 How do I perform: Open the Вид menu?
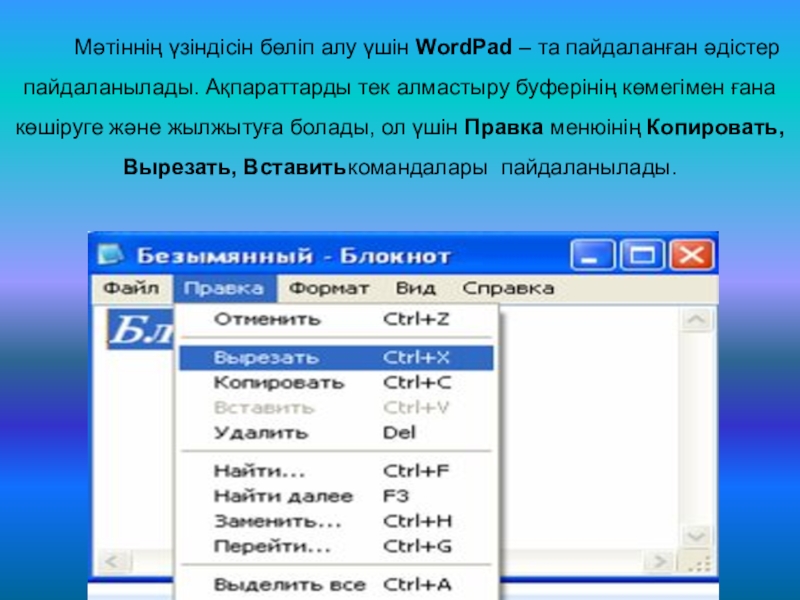coord(416,288)
